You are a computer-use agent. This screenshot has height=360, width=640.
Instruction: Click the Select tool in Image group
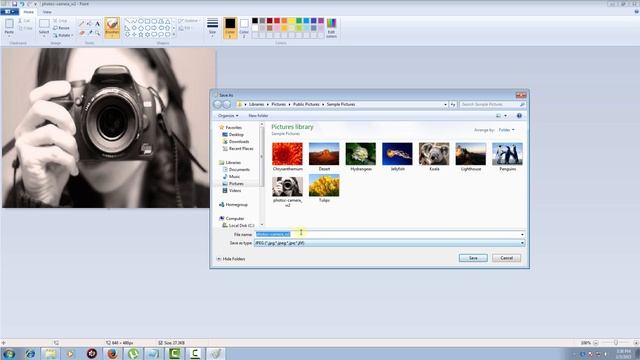[x=44, y=27]
